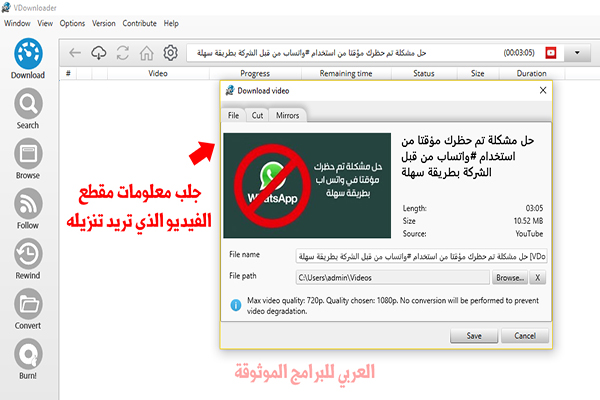Clear file path with X button

pos(538,278)
